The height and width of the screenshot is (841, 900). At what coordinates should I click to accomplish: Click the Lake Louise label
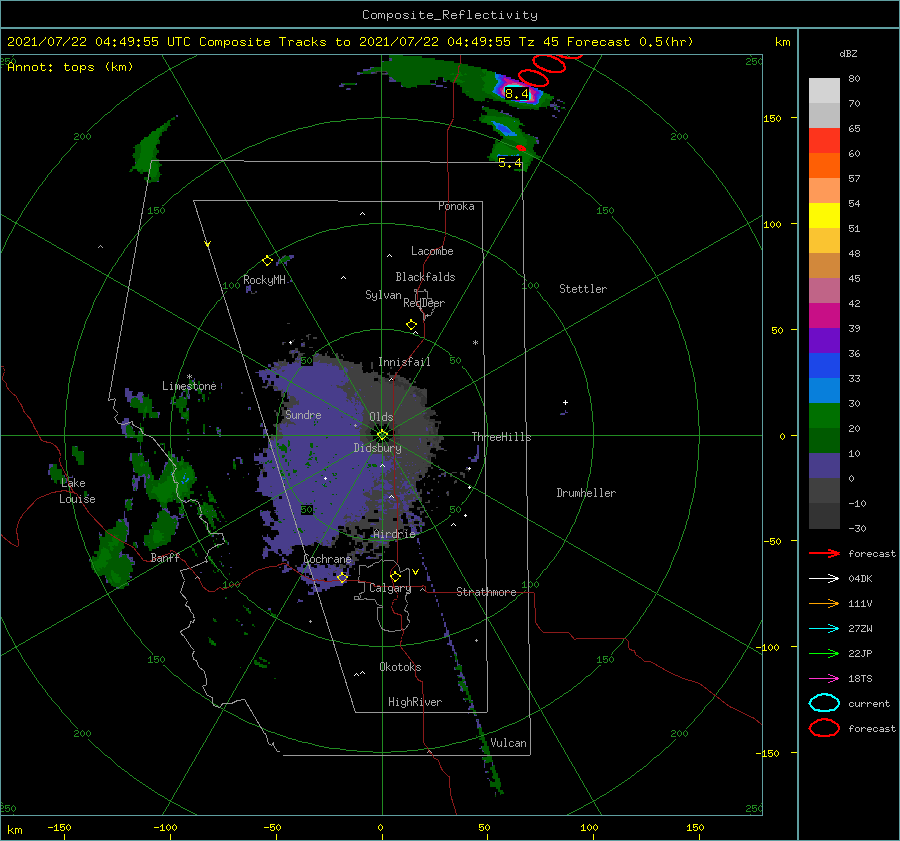[77, 491]
